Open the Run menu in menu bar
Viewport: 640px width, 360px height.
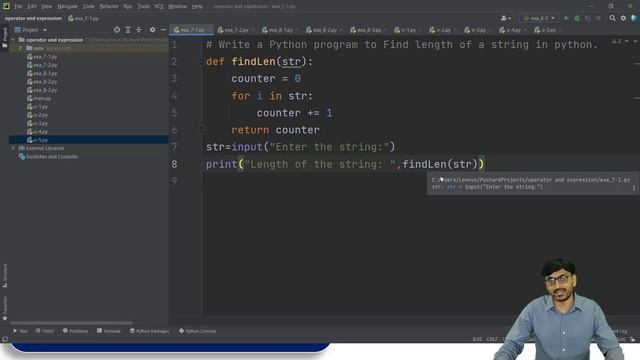(128, 6)
